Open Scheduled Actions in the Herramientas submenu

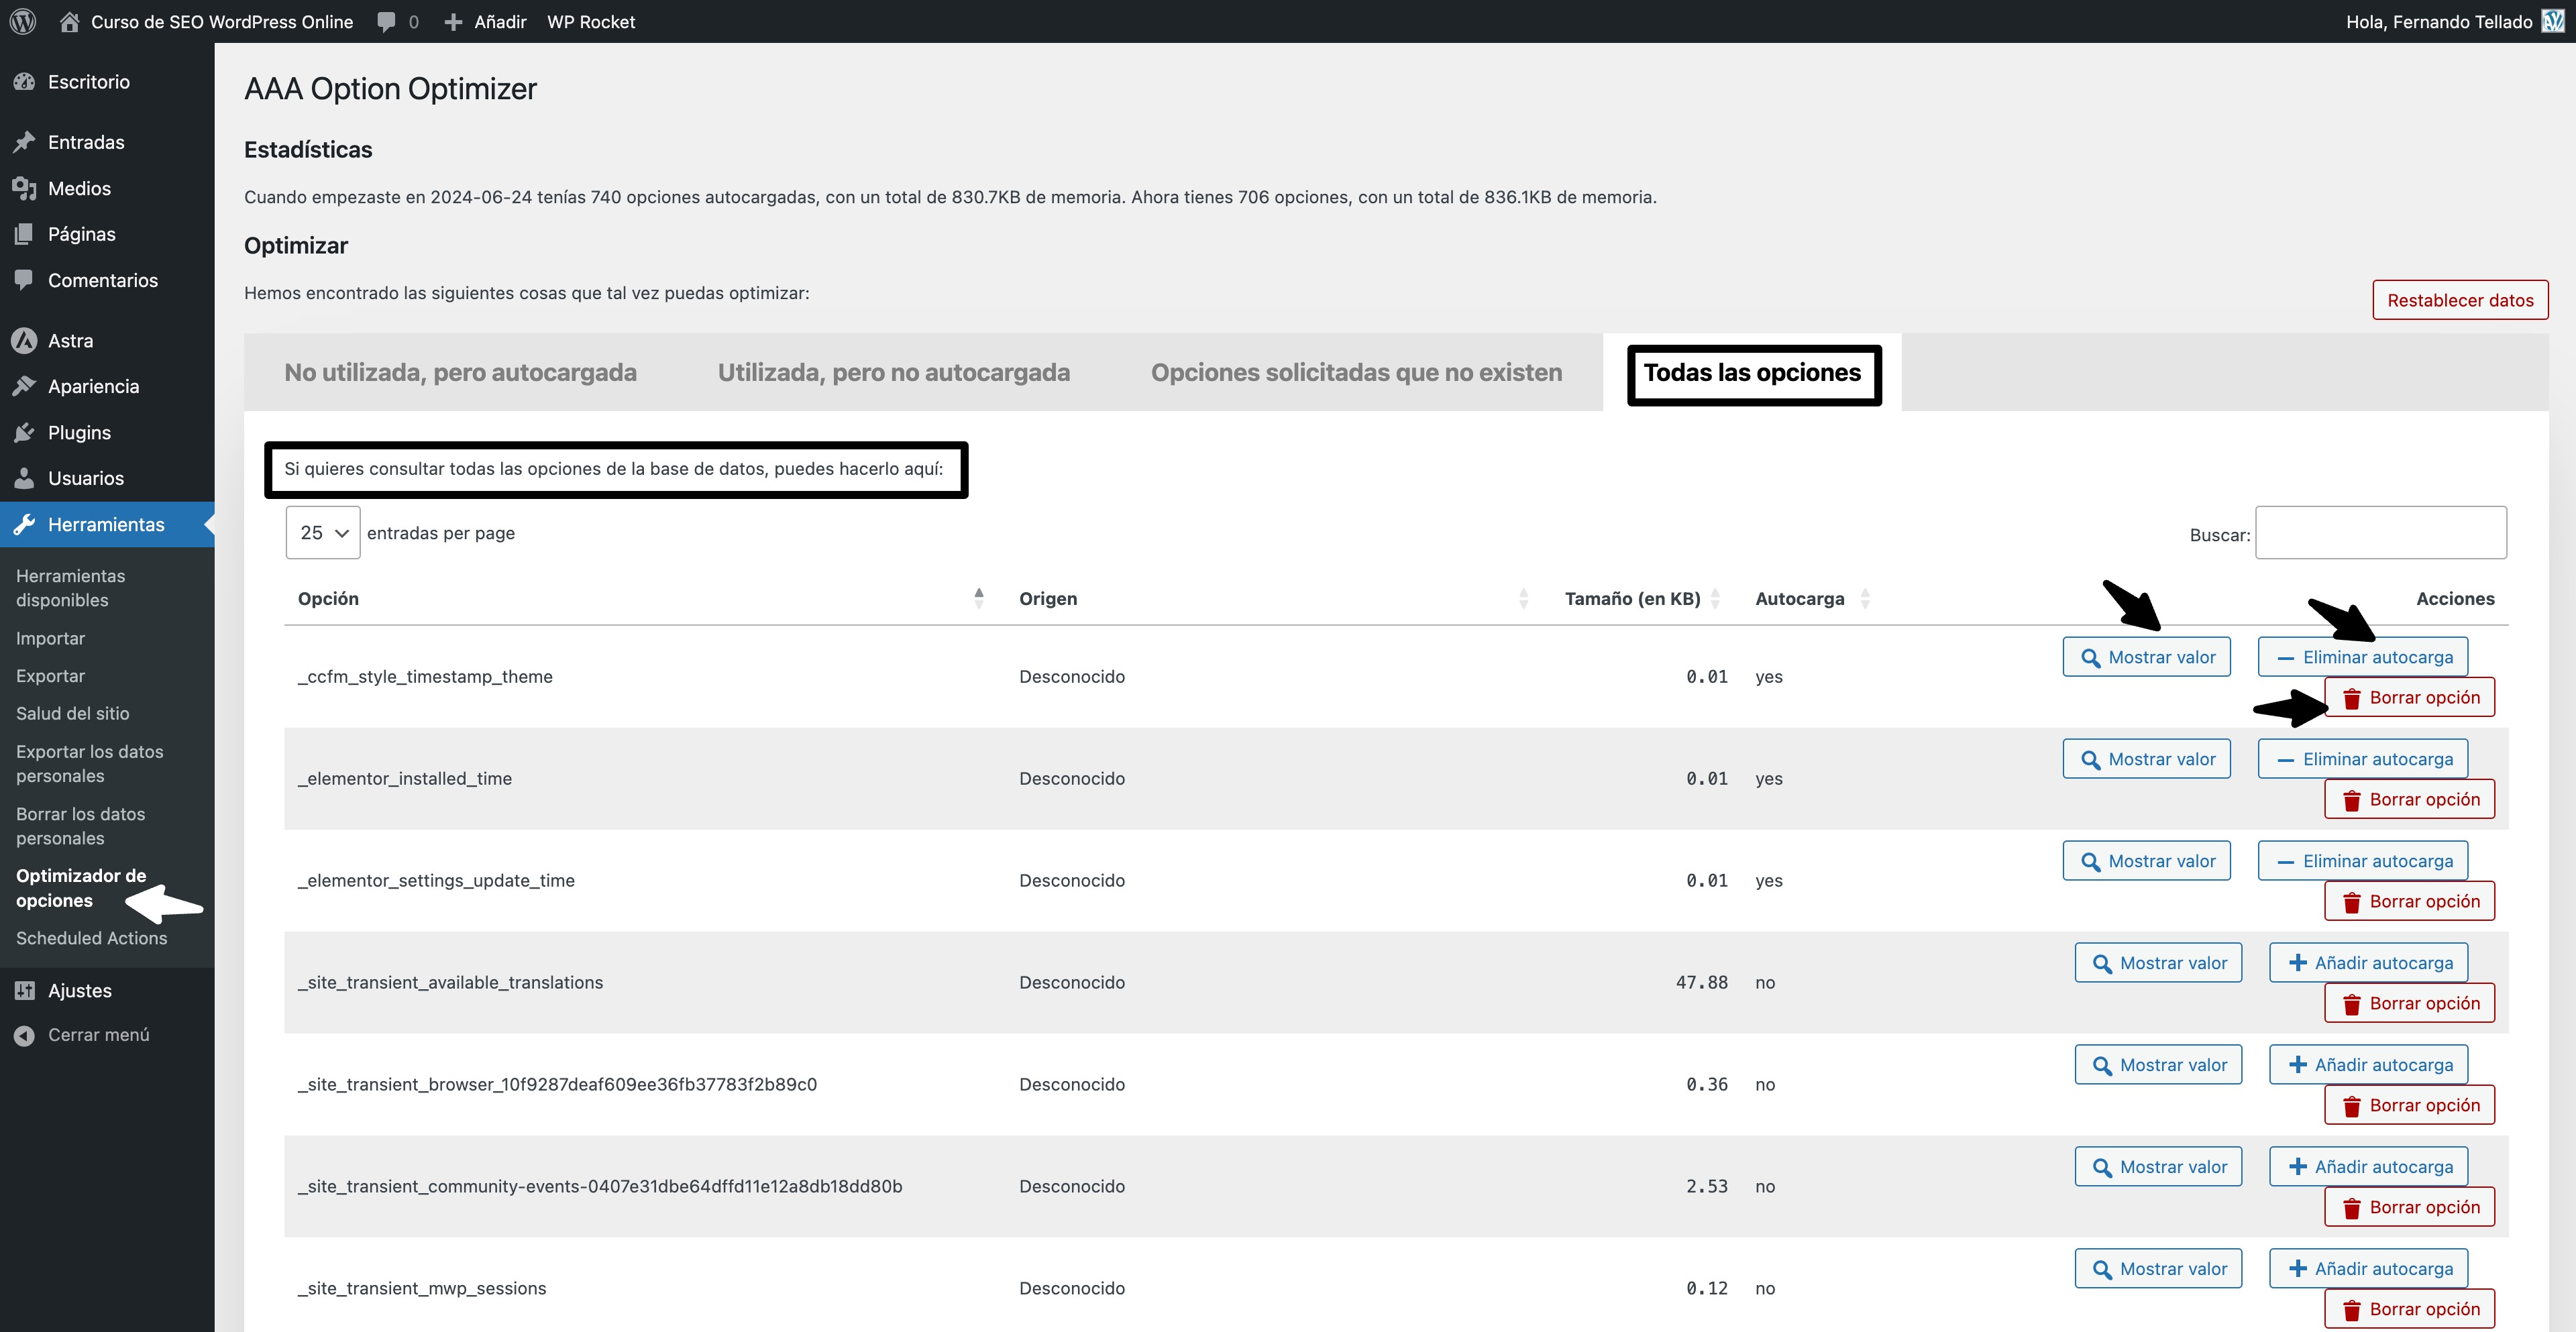coord(92,938)
